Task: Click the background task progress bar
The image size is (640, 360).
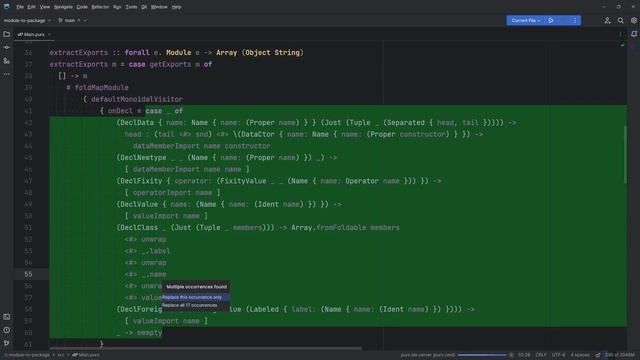Action: click(482, 355)
